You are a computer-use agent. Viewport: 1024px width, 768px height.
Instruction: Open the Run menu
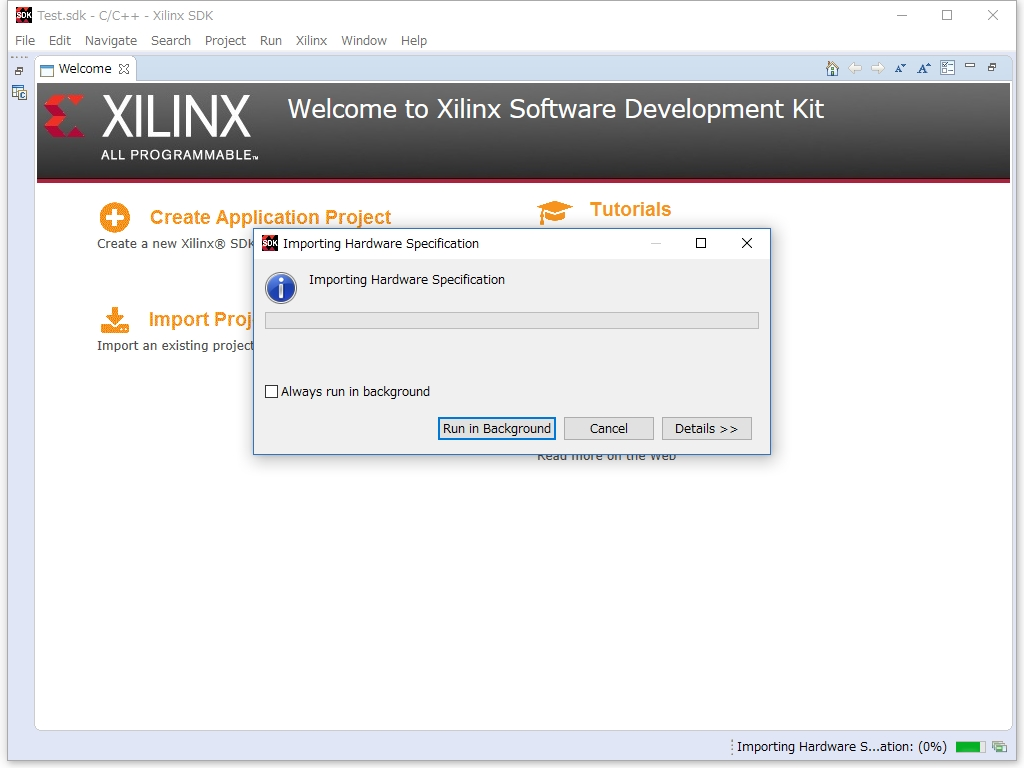[271, 40]
